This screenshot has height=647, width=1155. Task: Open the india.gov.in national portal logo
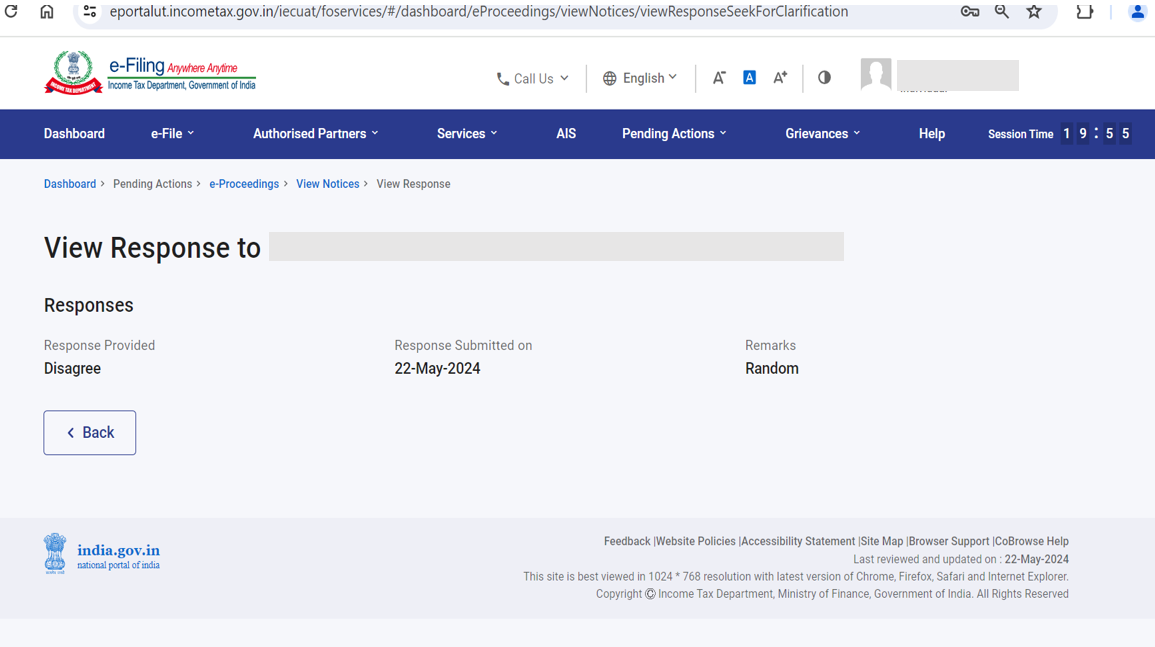coord(102,554)
